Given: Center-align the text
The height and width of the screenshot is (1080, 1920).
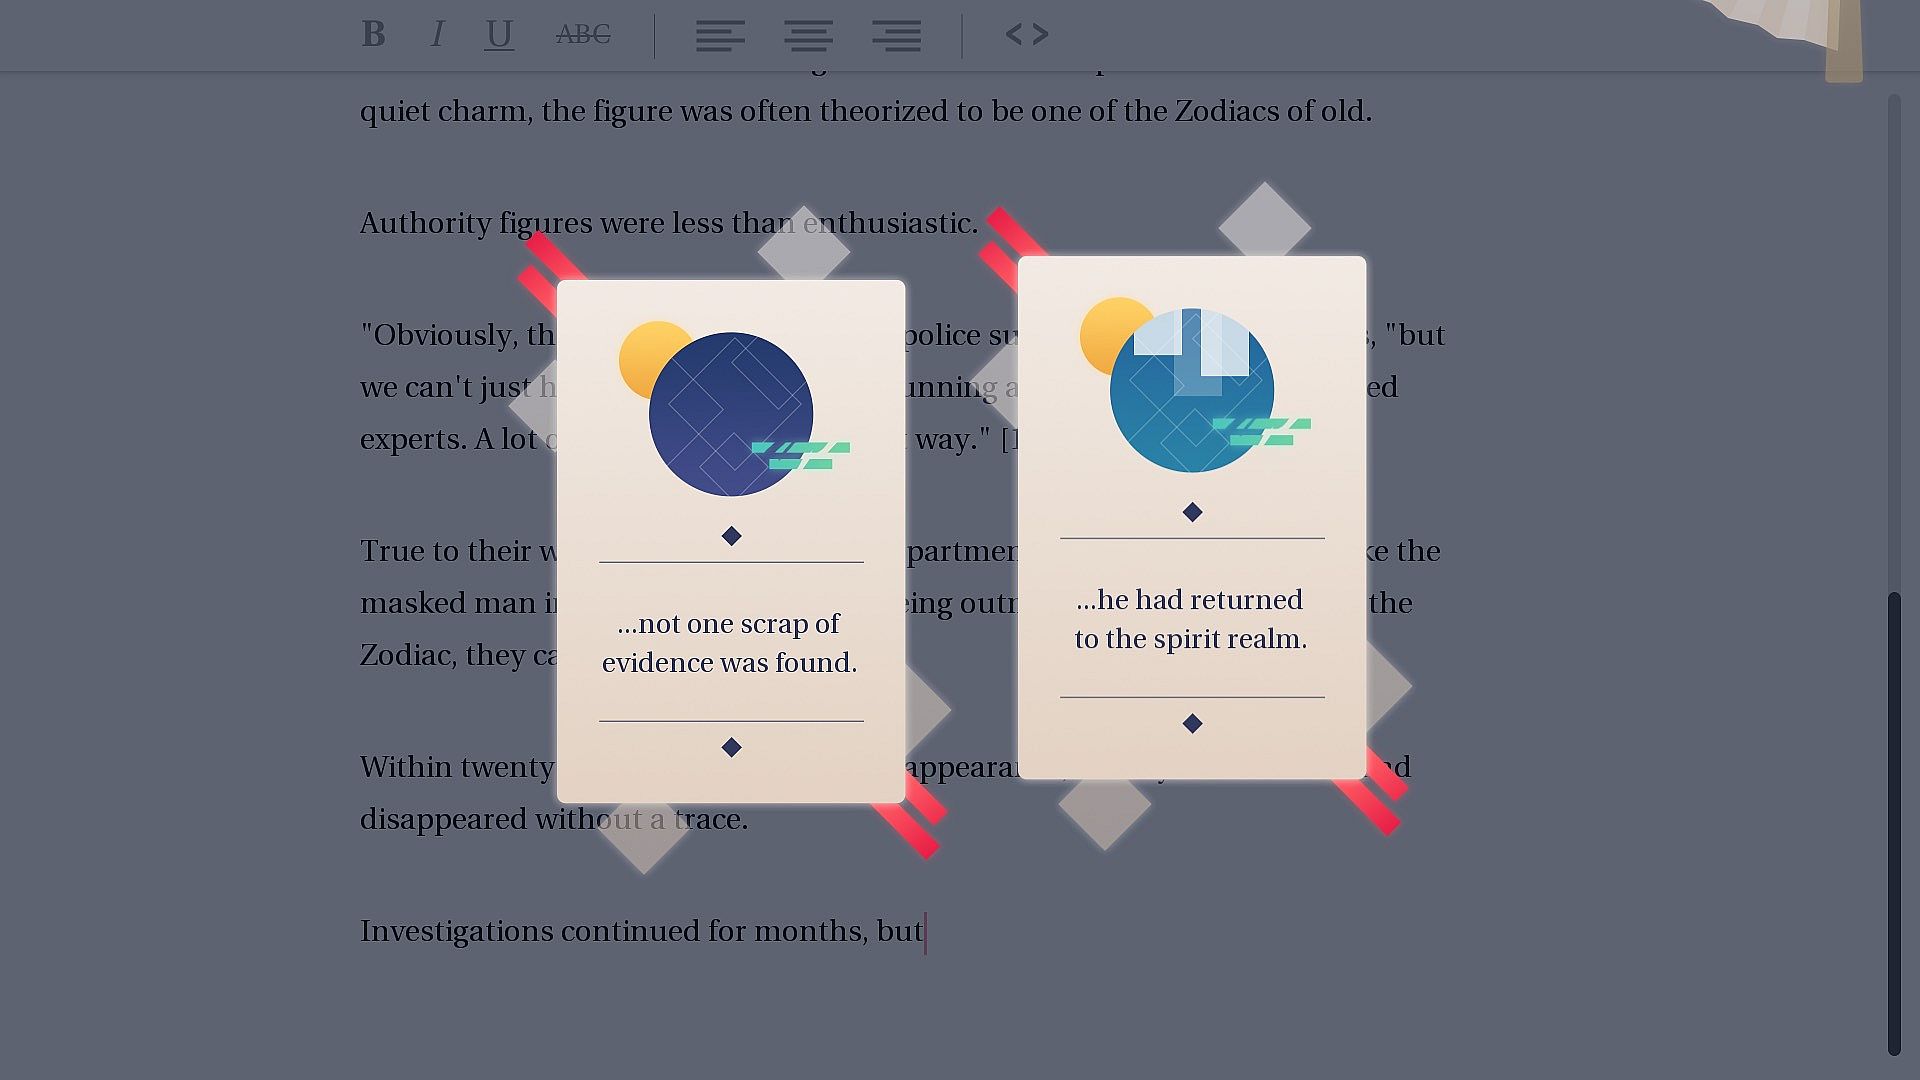Looking at the screenshot, I should pos(808,36).
